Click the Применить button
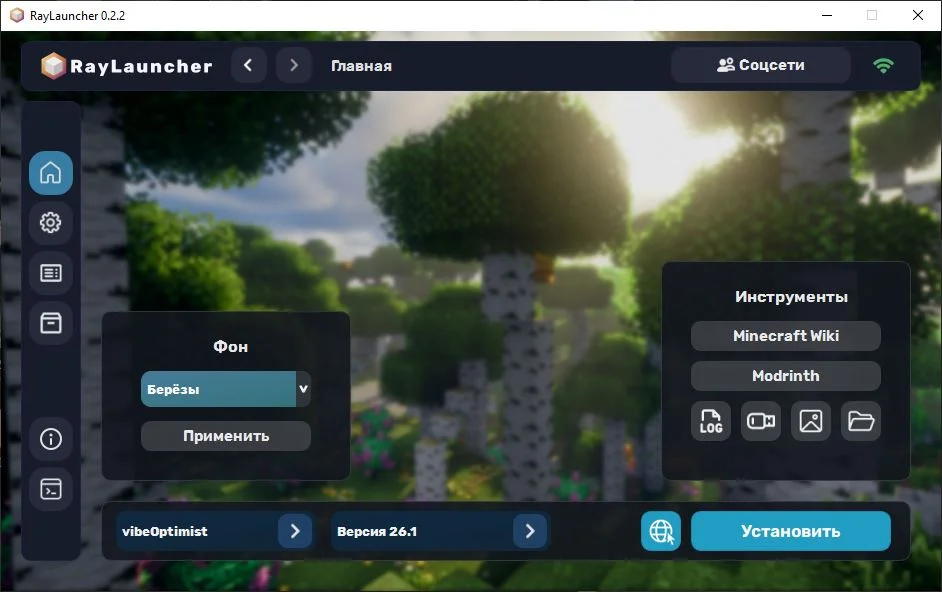Screen dimensions: 942x592 tap(226, 436)
